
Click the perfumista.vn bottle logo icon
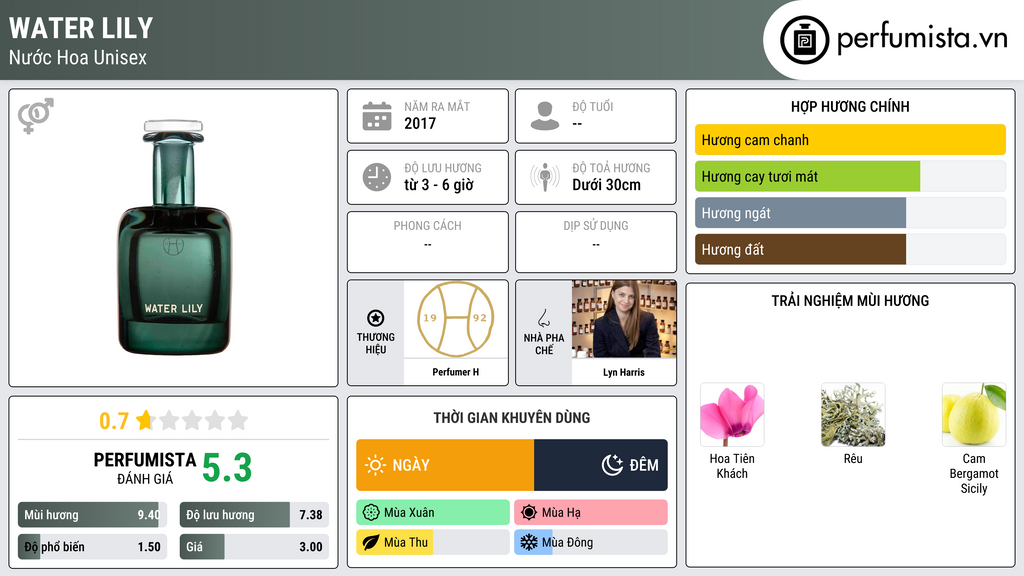click(x=804, y=40)
